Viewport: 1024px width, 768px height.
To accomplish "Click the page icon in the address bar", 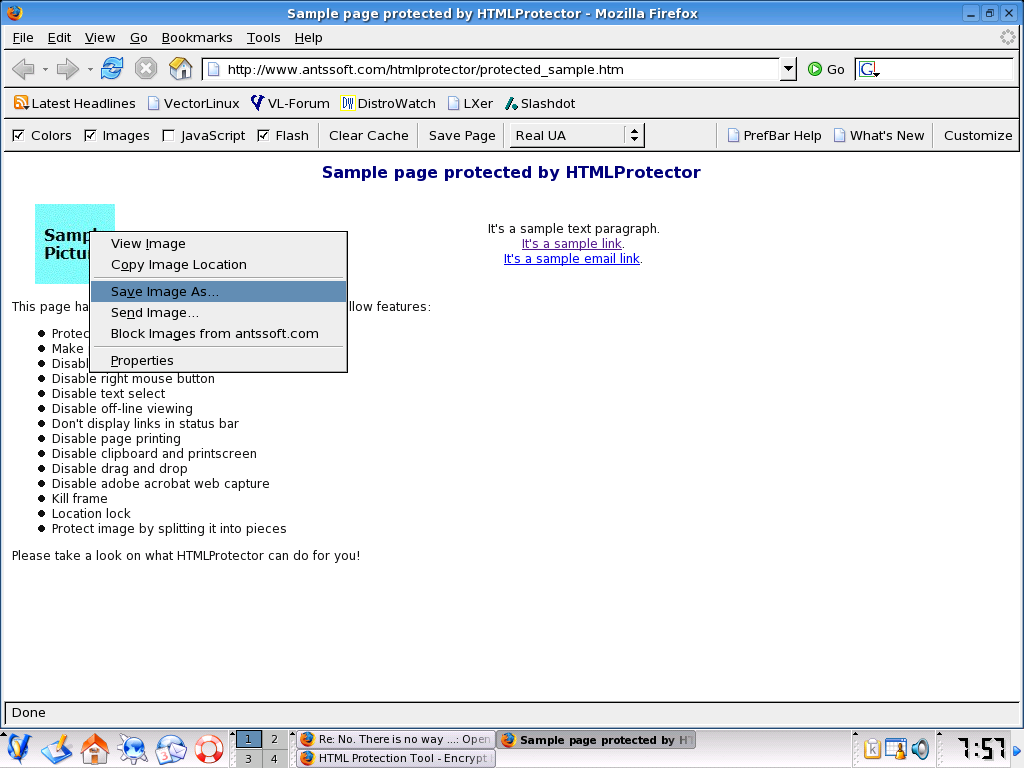I will point(214,69).
